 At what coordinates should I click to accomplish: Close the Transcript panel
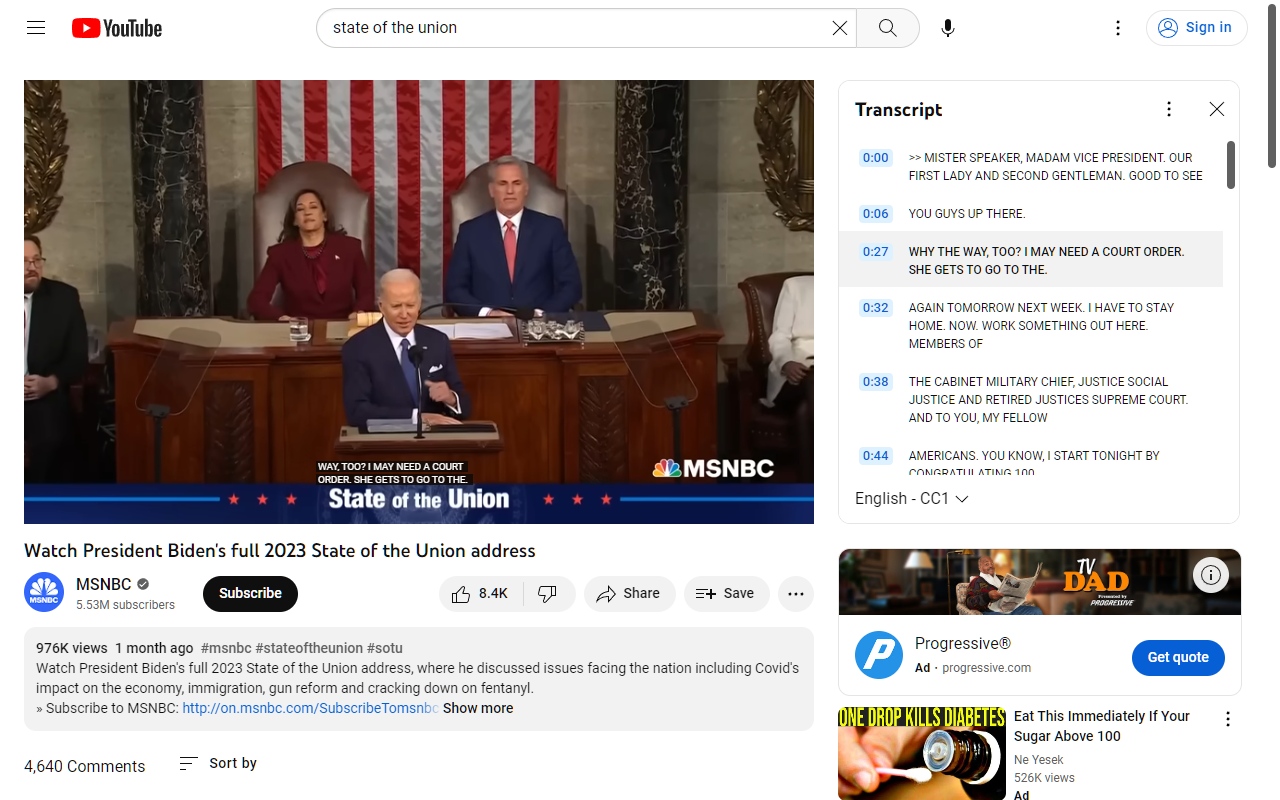click(x=1217, y=109)
